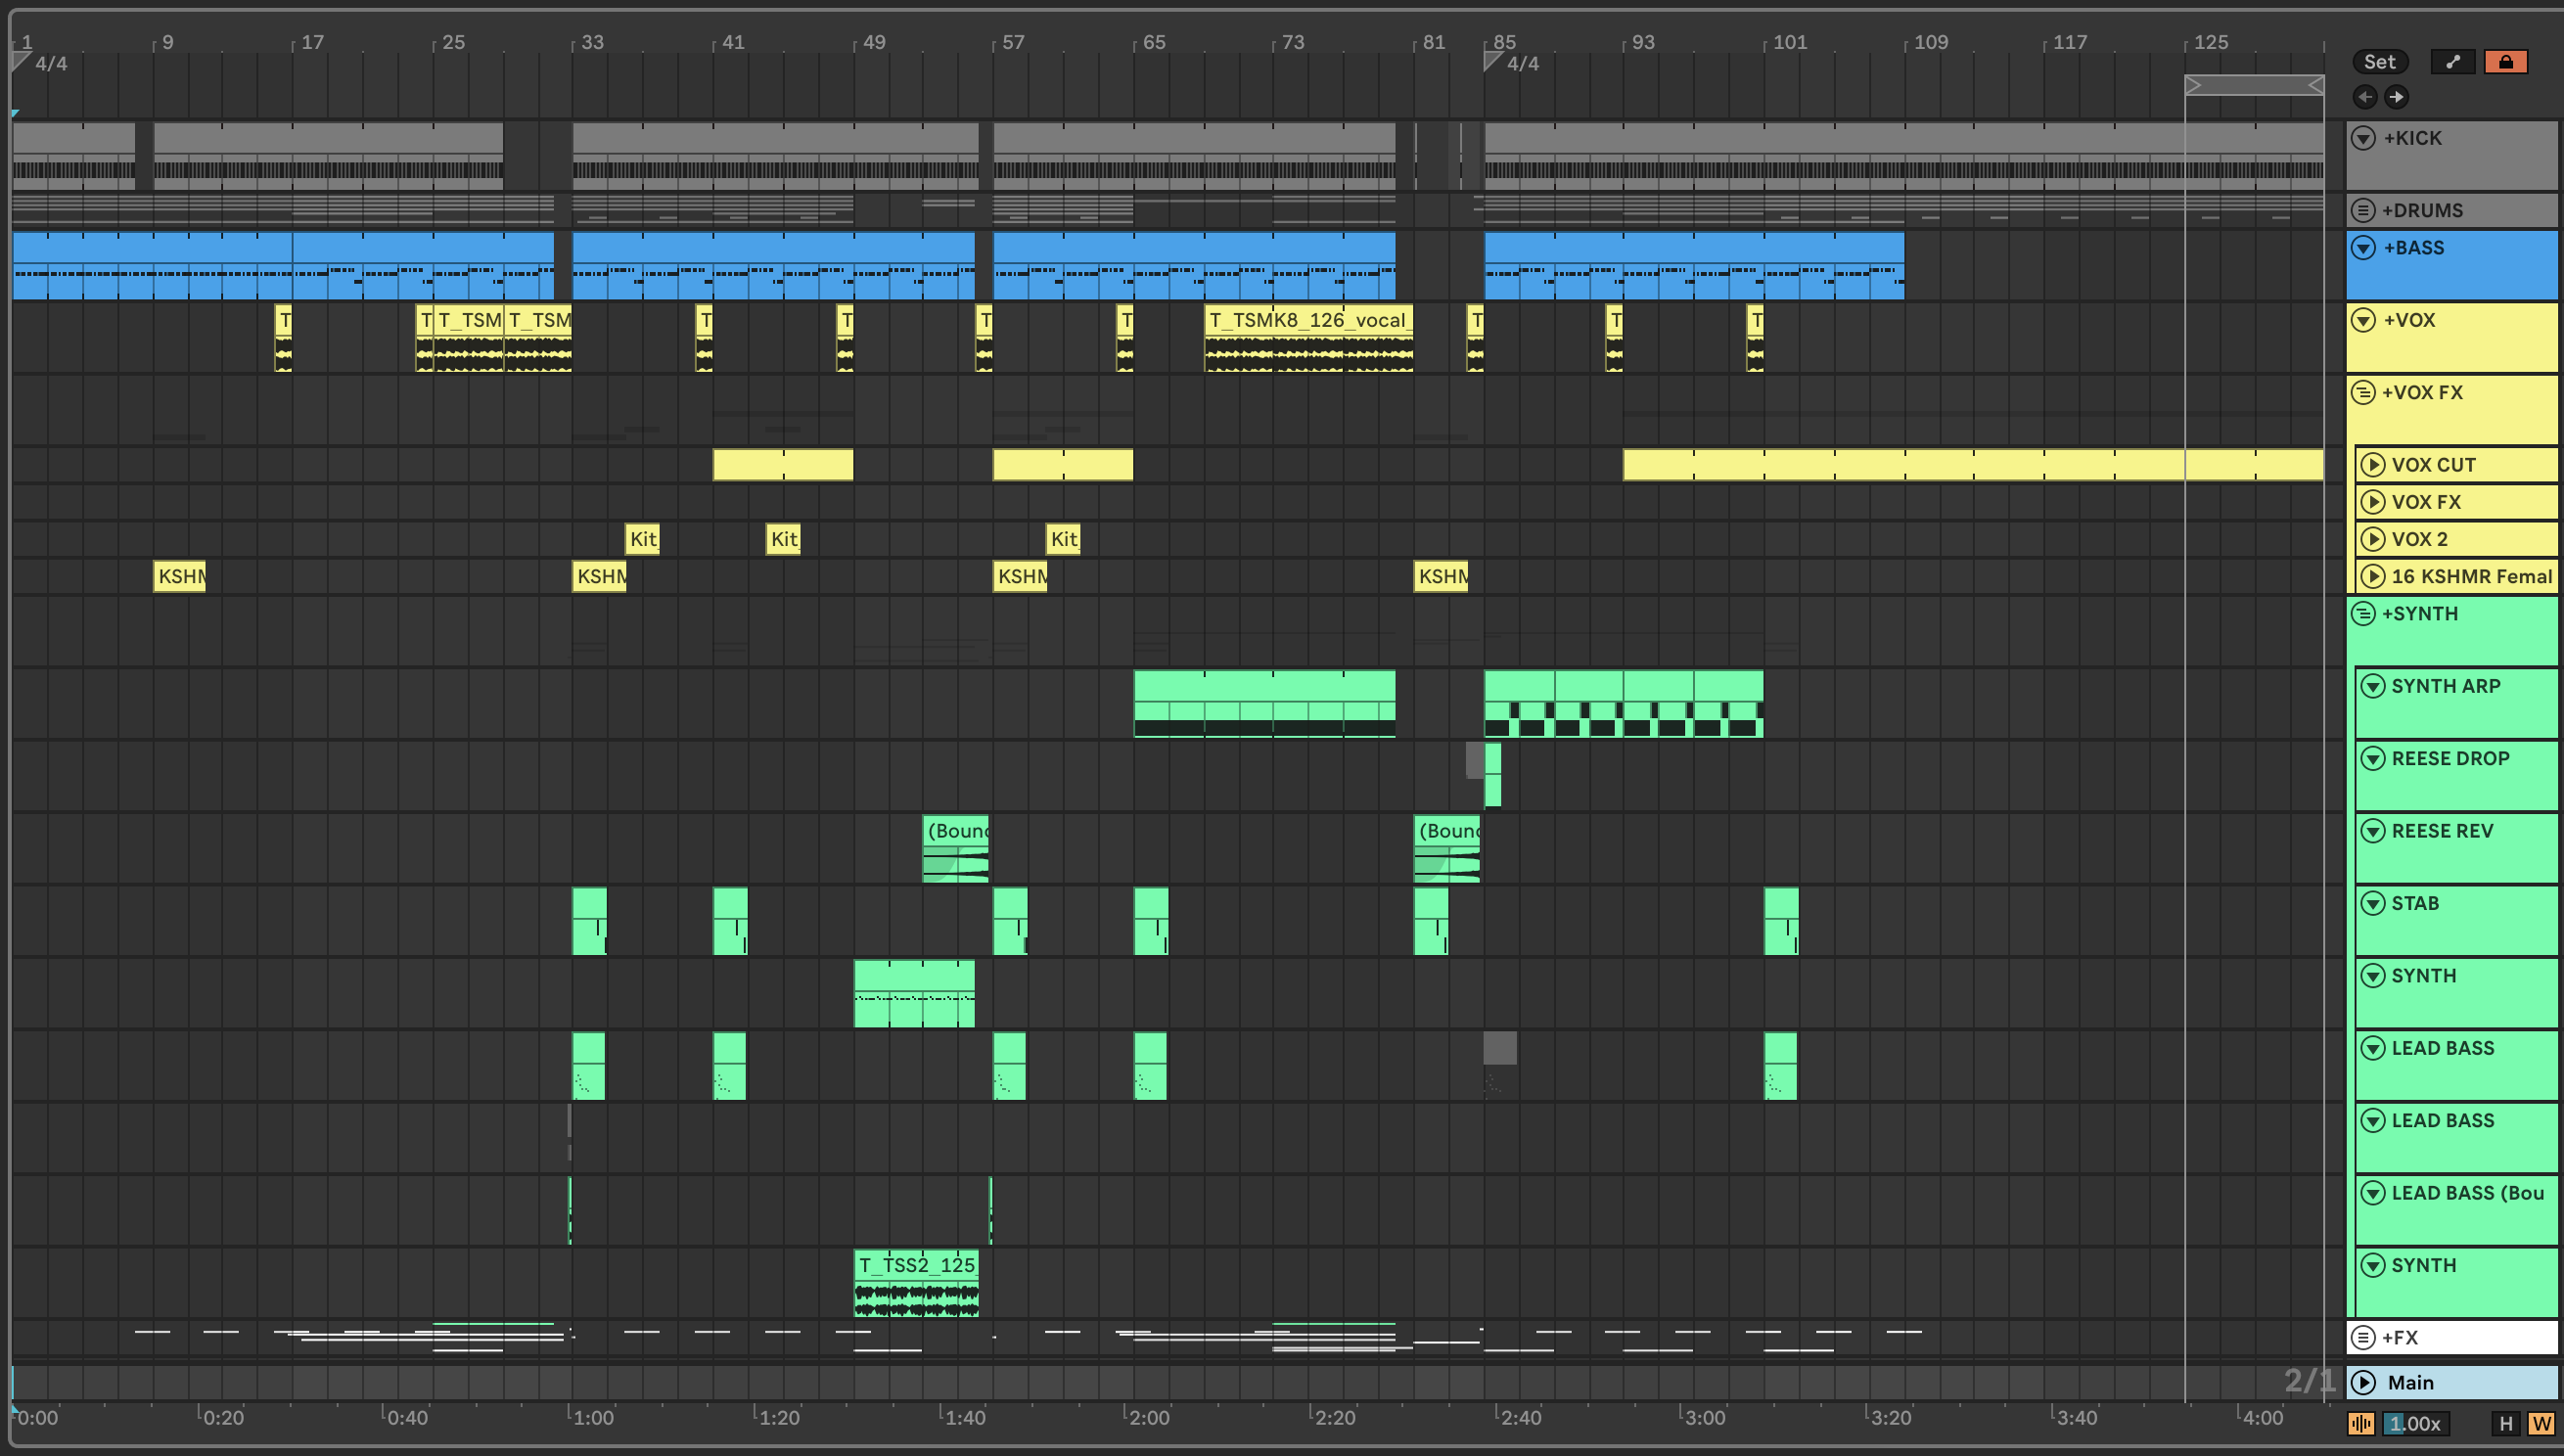The width and height of the screenshot is (2564, 1456).
Task: Collapse the LEAD BASS (Bou track arrow
Action: coord(2373,1193)
